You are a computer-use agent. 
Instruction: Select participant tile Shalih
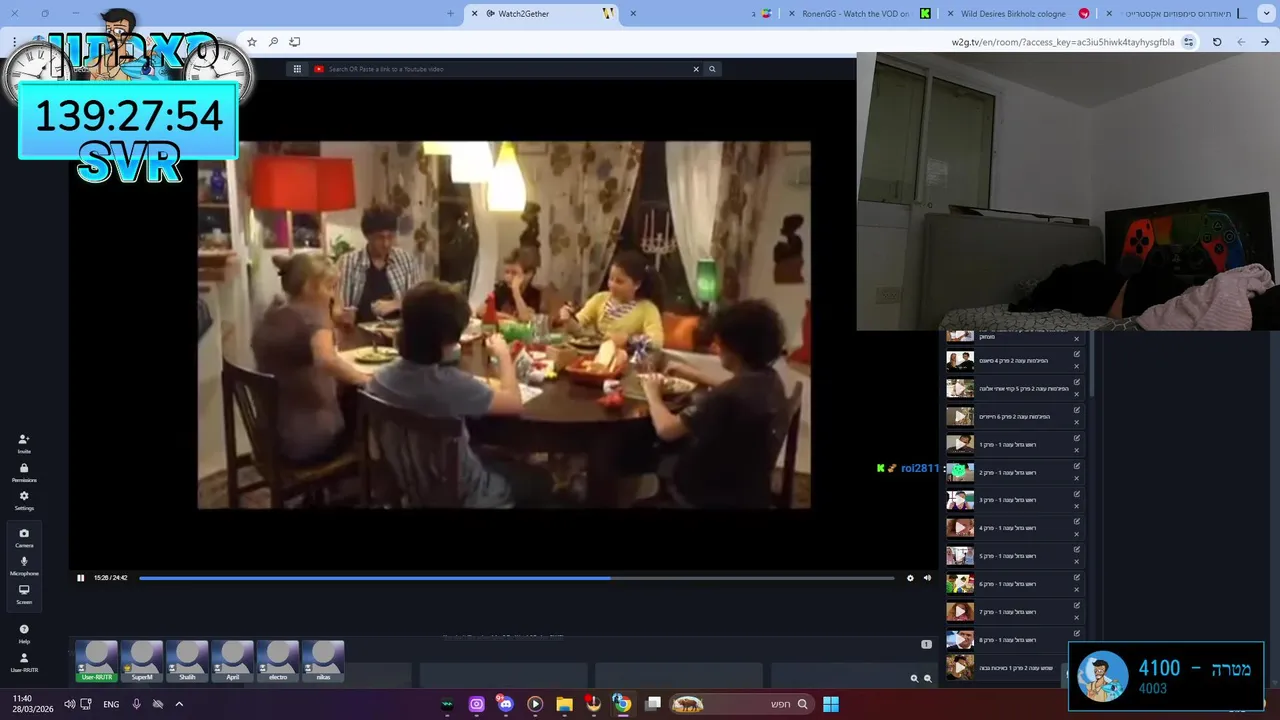point(187,662)
